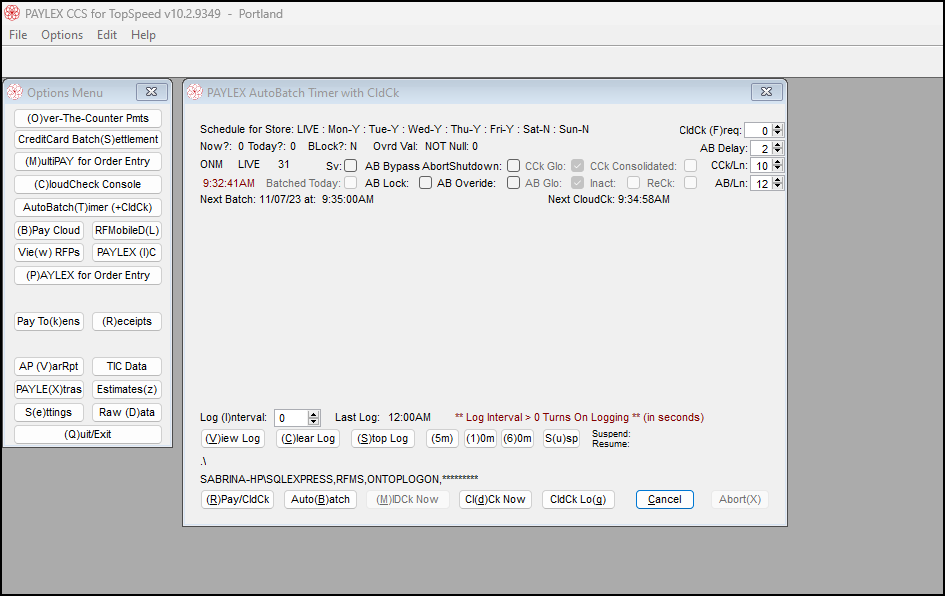
Task: Click the (C)lear Log button
Action: click(308, 438)
